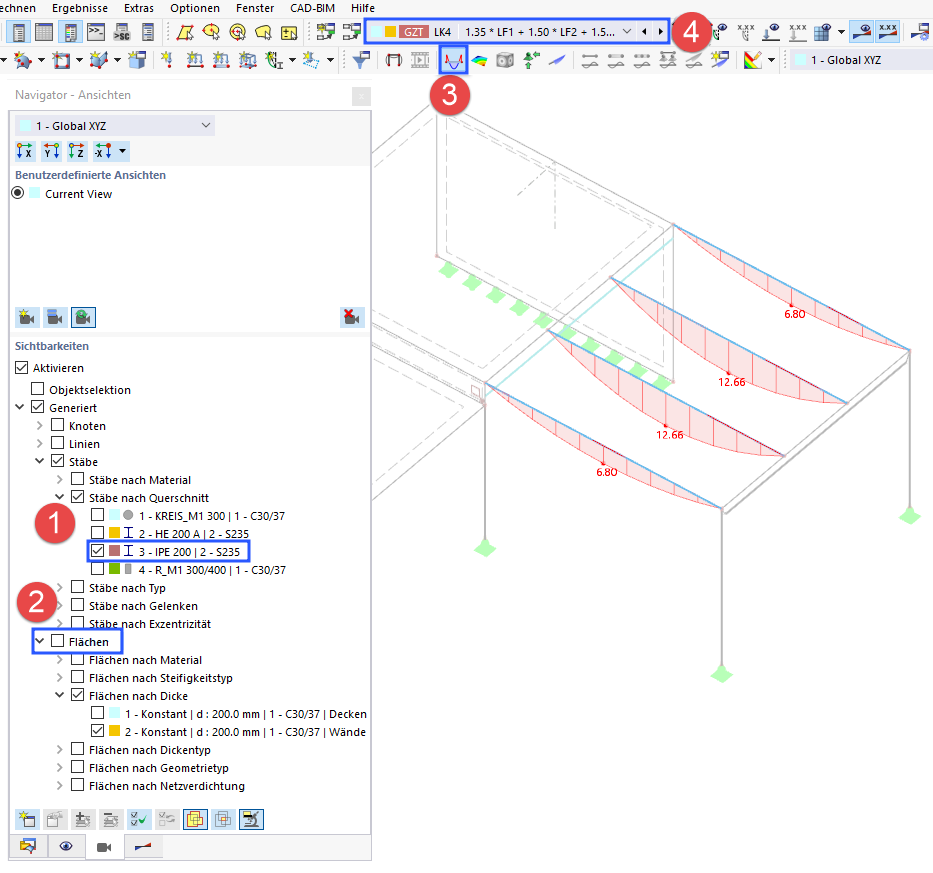
Task: Click the yellow color swatch before GZT
Action: click(x=390, y=32)
